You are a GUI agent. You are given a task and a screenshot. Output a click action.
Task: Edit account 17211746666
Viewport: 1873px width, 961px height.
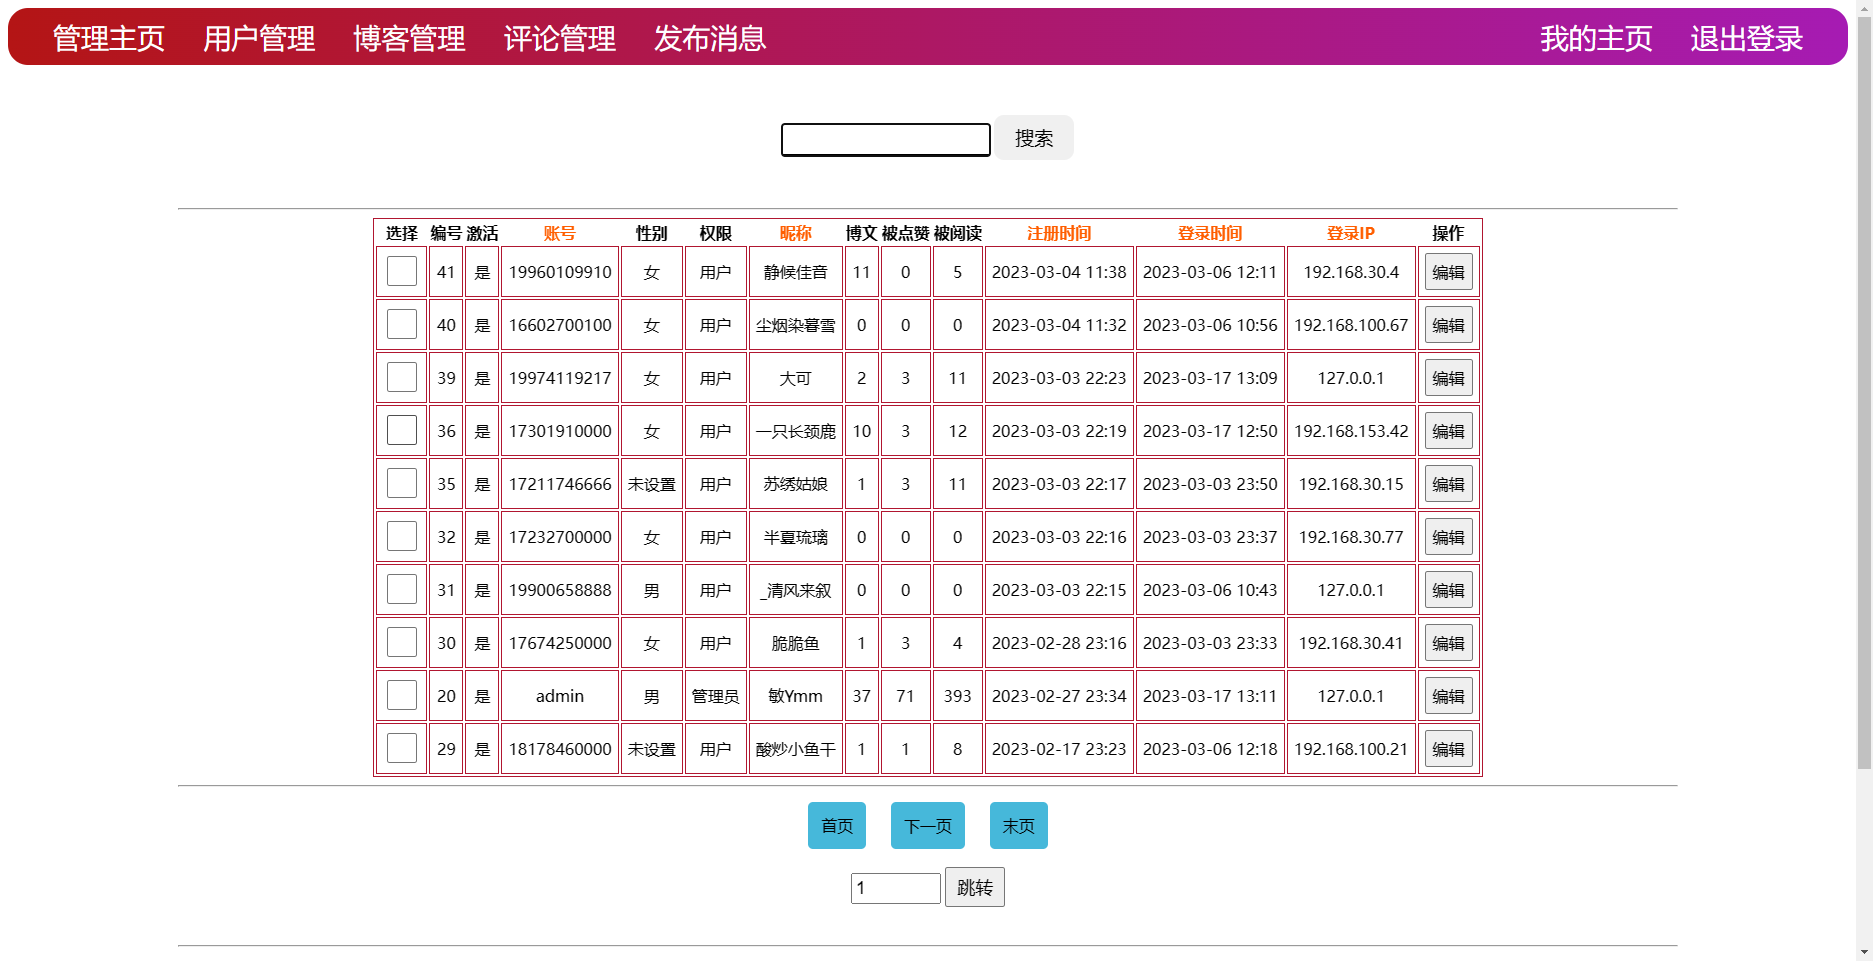coord(1448,484)
